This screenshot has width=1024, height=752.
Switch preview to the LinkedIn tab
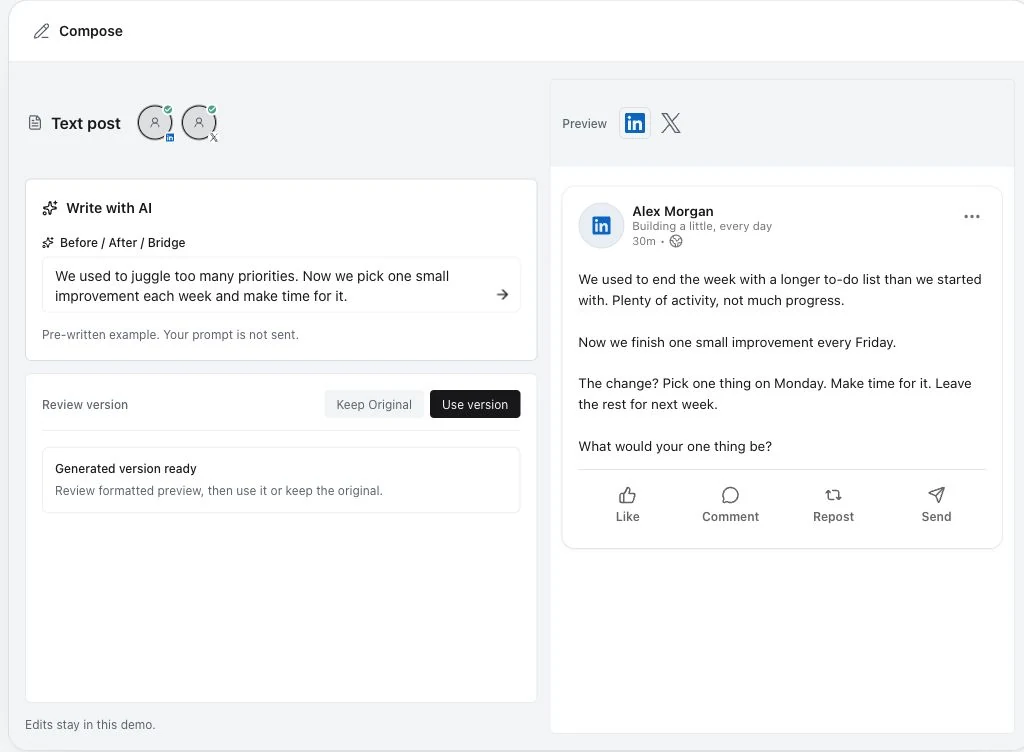pos(634,123)
